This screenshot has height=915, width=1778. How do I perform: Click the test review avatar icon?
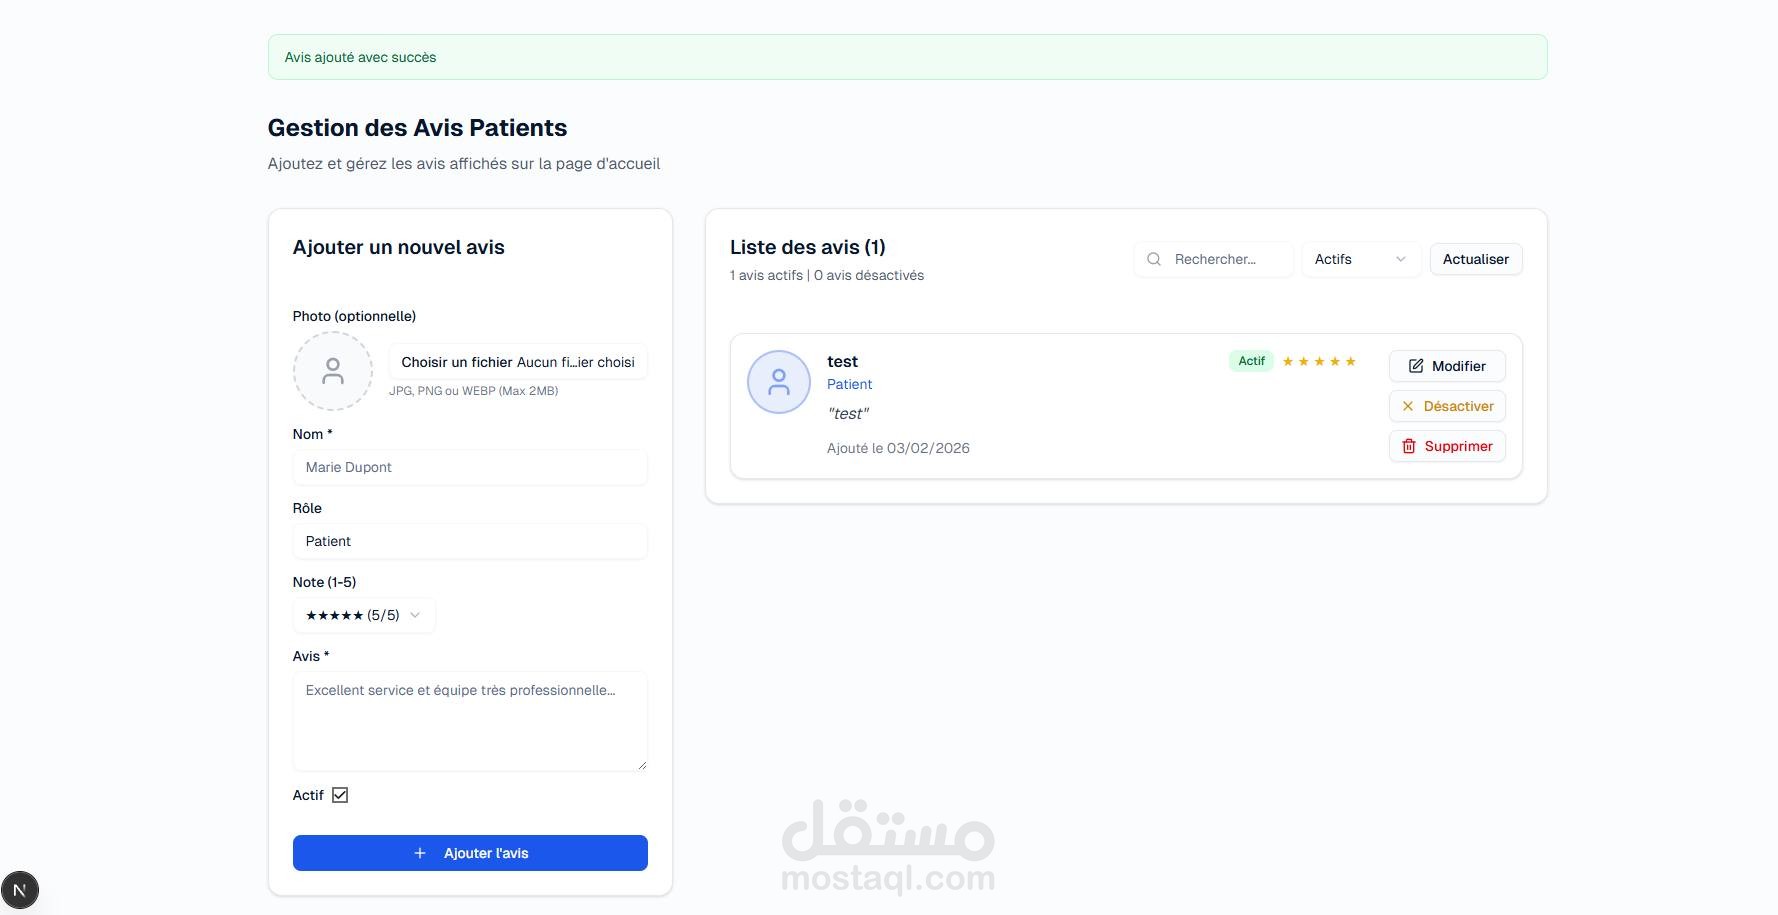pyautogui.click(x=779, y=382)
